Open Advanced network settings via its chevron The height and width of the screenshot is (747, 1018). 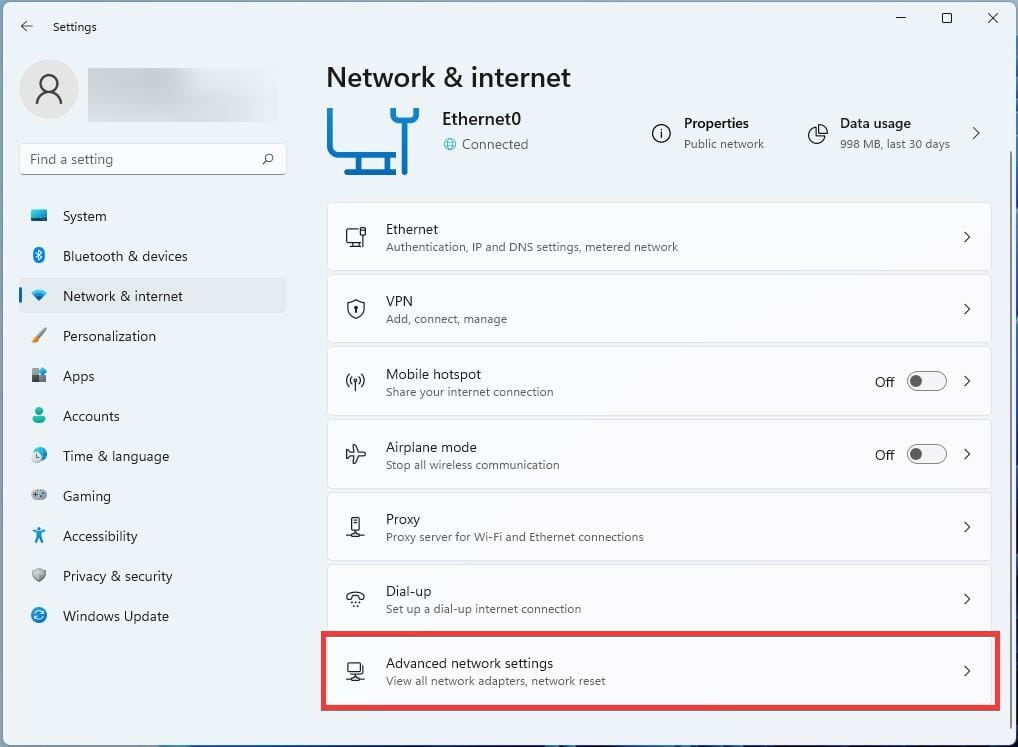[967, 671]
